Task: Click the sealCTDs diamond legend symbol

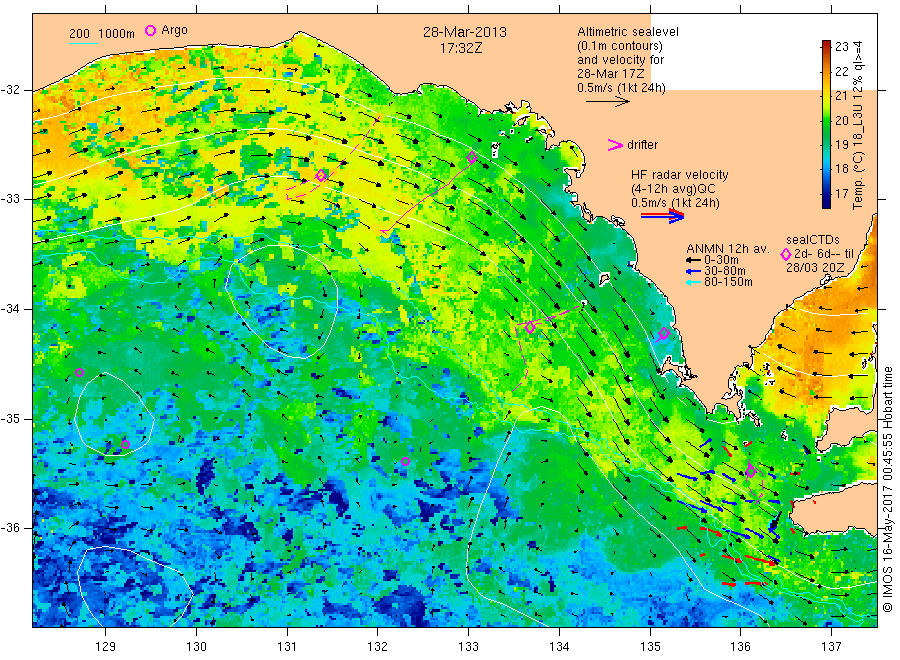Action: pos(786,254)
